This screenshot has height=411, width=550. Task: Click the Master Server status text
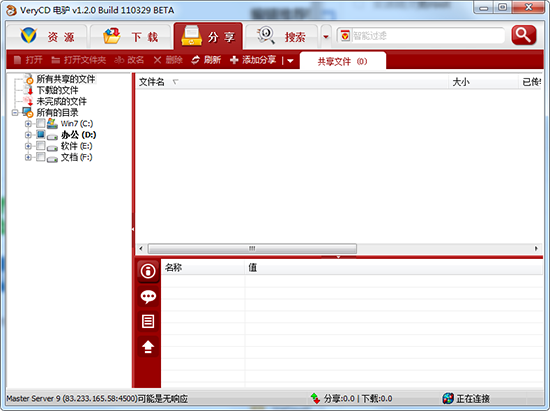pyautogui.click(x=97, y=399)
